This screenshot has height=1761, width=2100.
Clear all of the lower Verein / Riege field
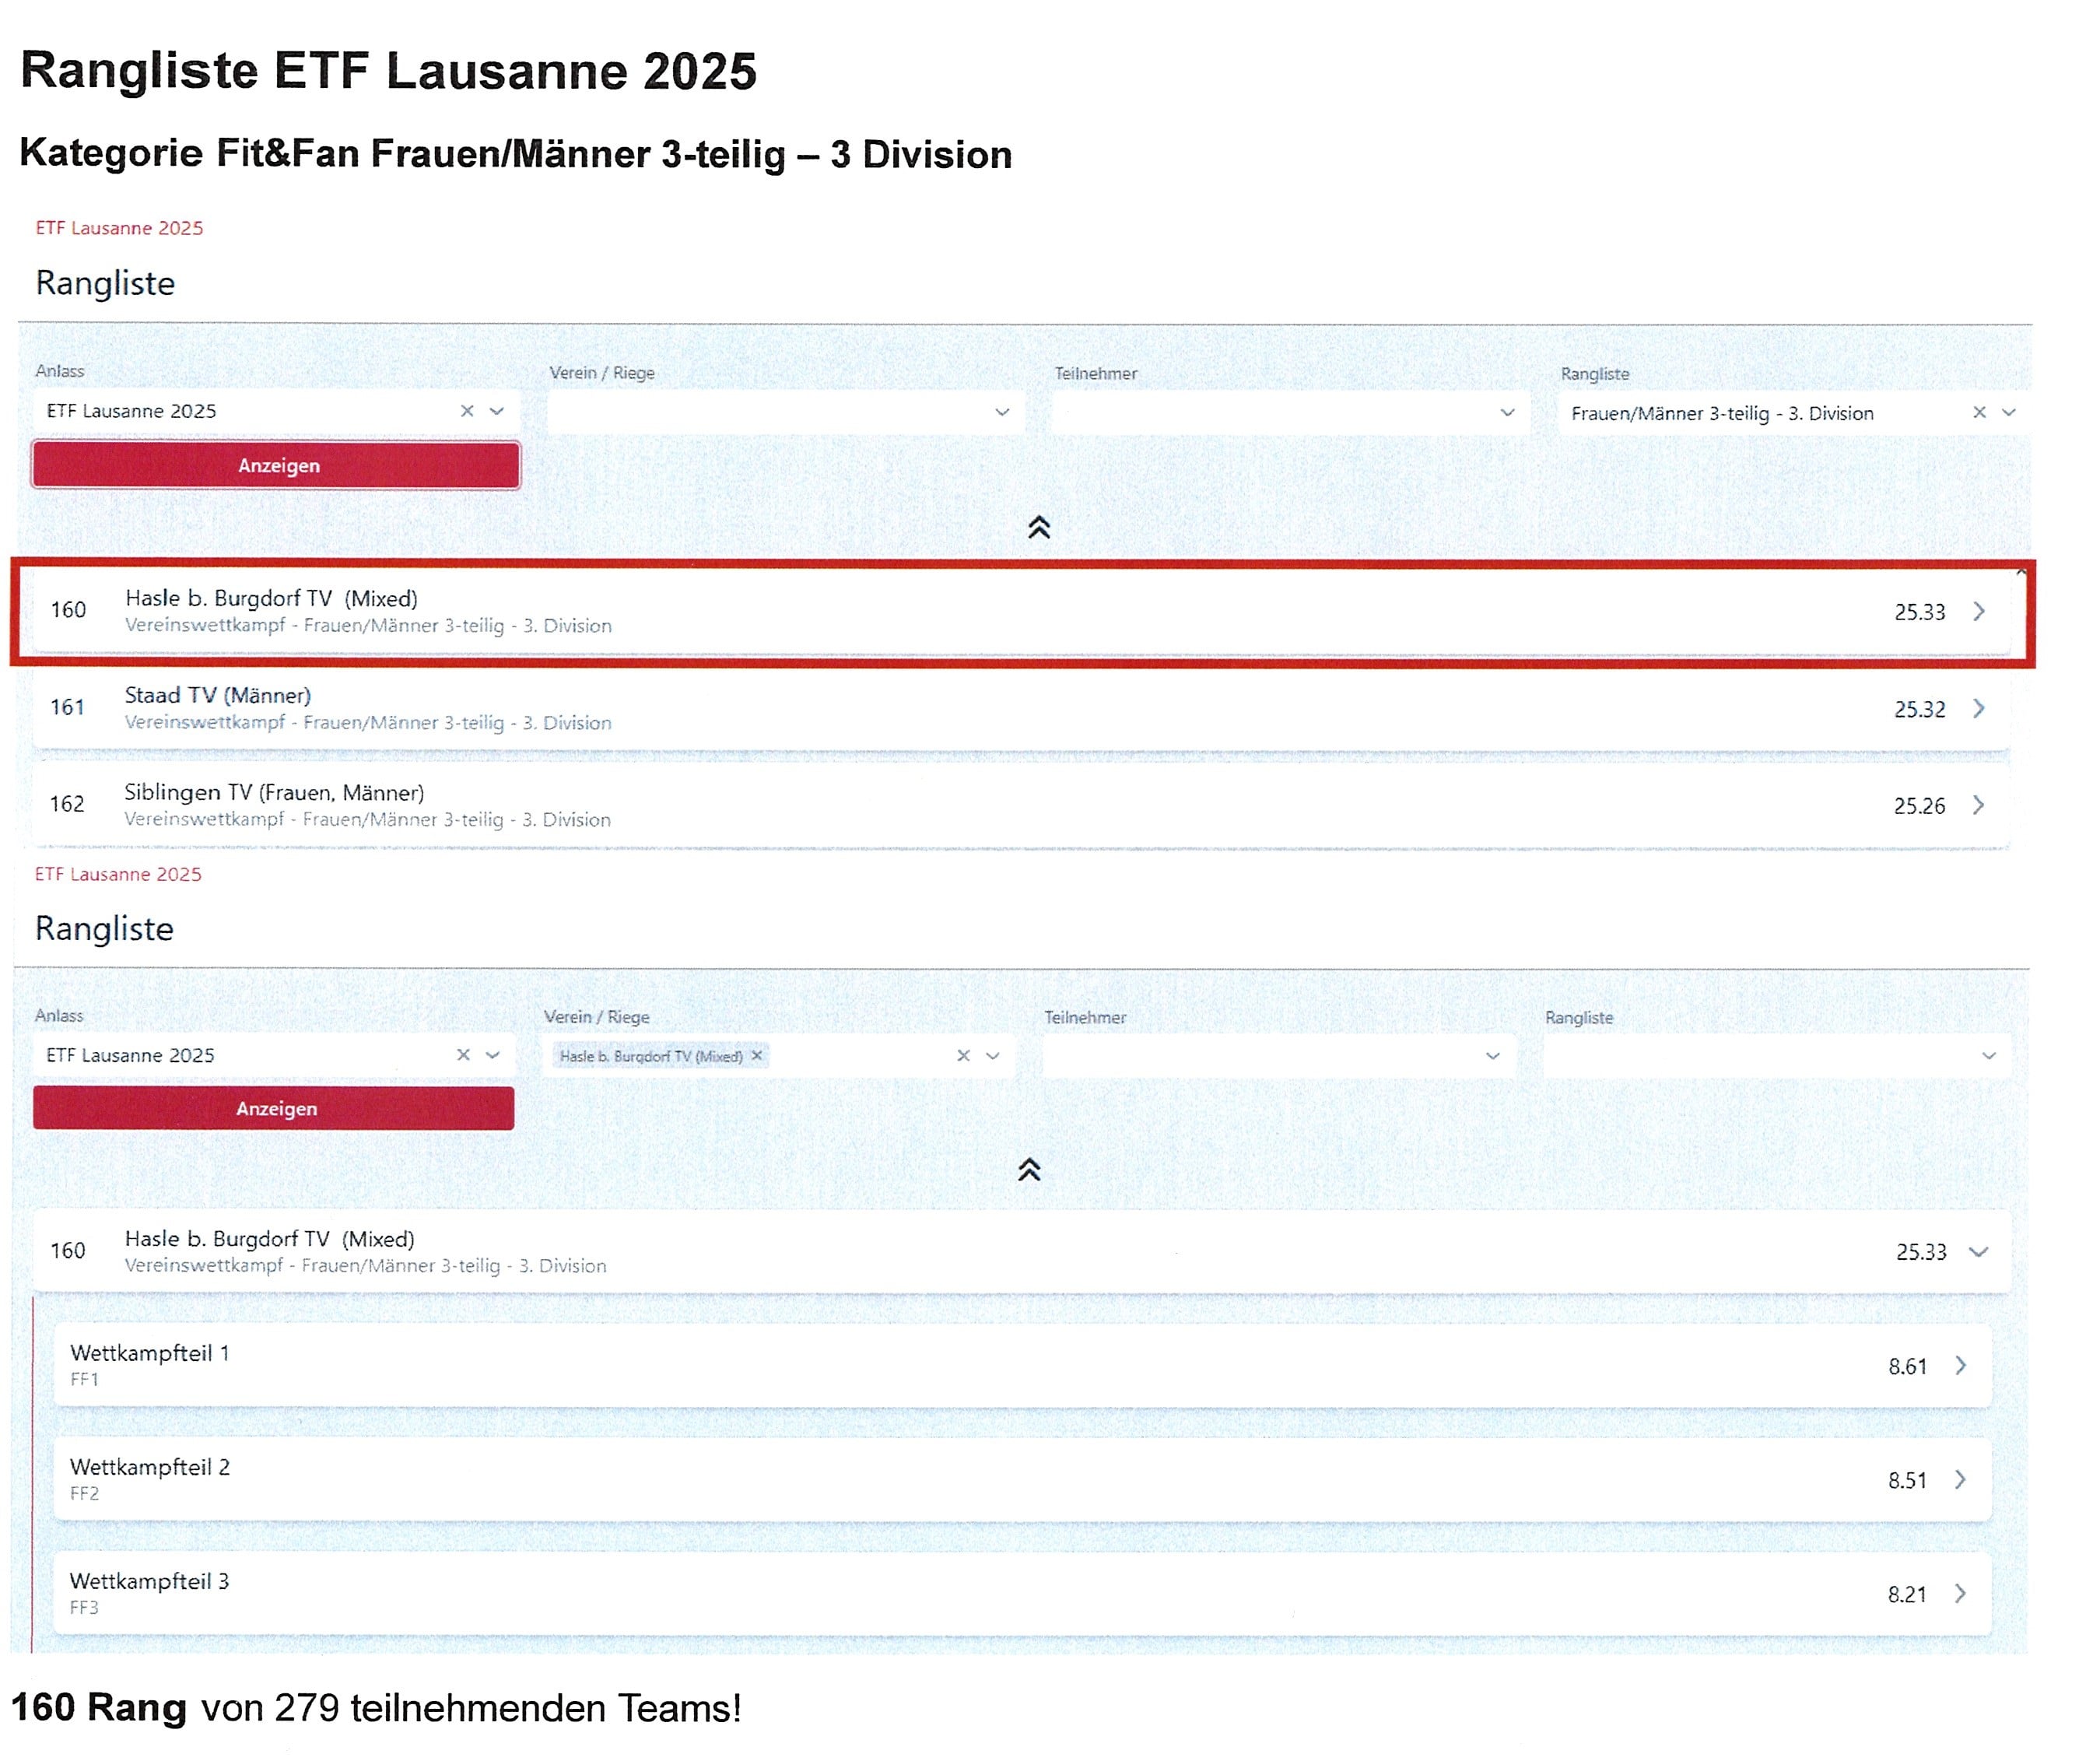tap(963, 1055)
